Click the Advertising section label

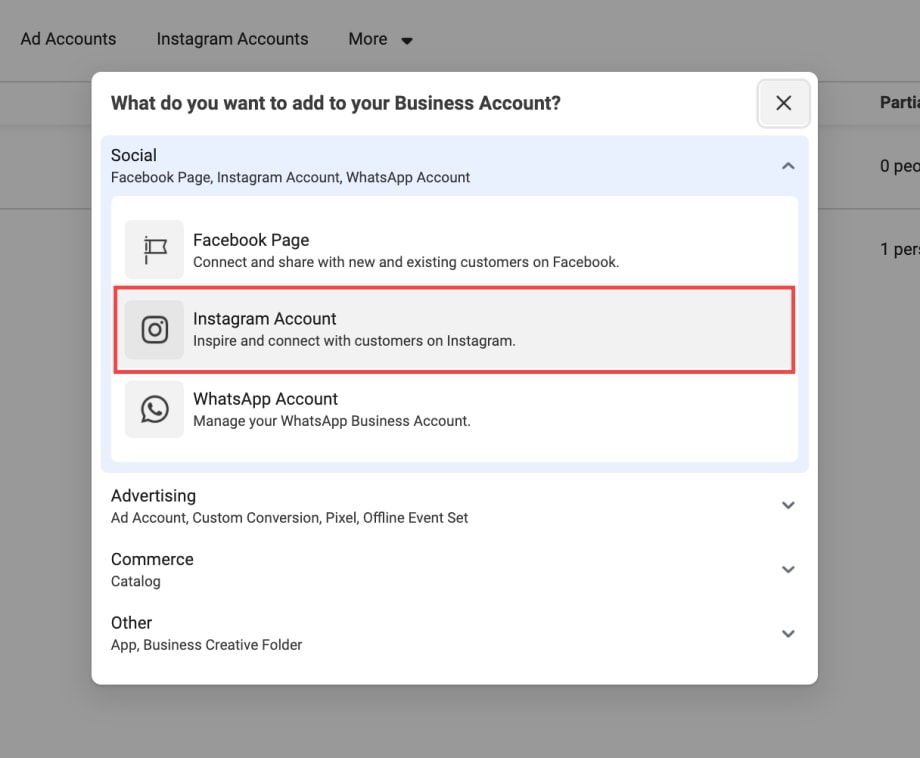(153, 496)
